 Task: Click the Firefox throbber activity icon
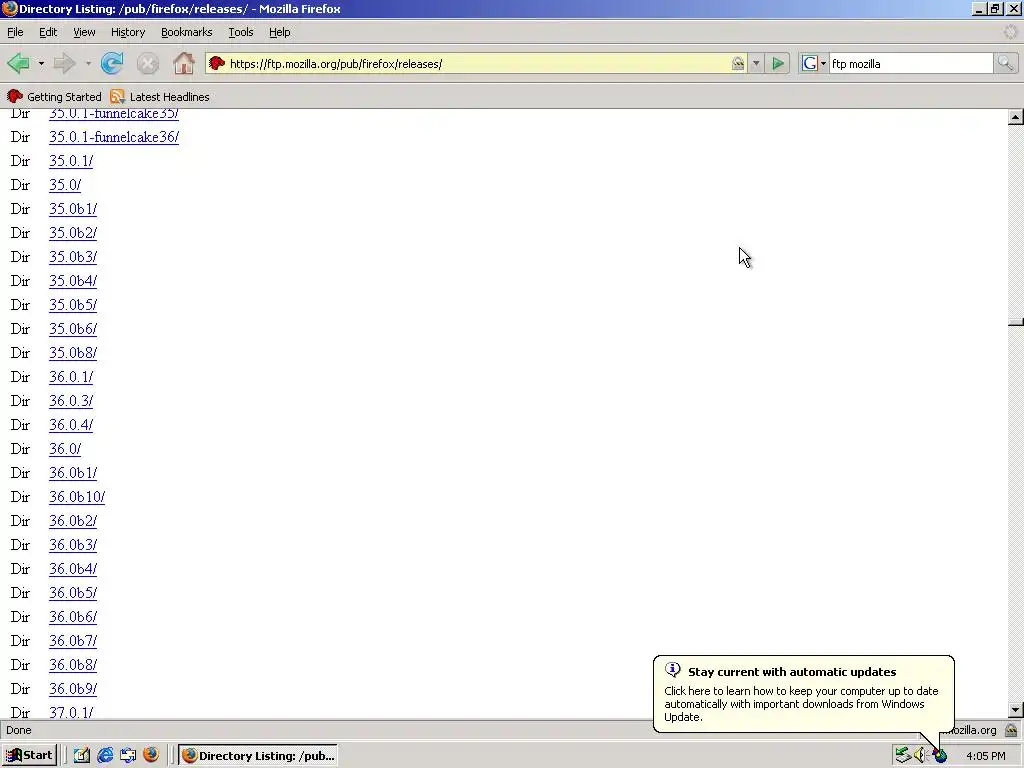1010,32
